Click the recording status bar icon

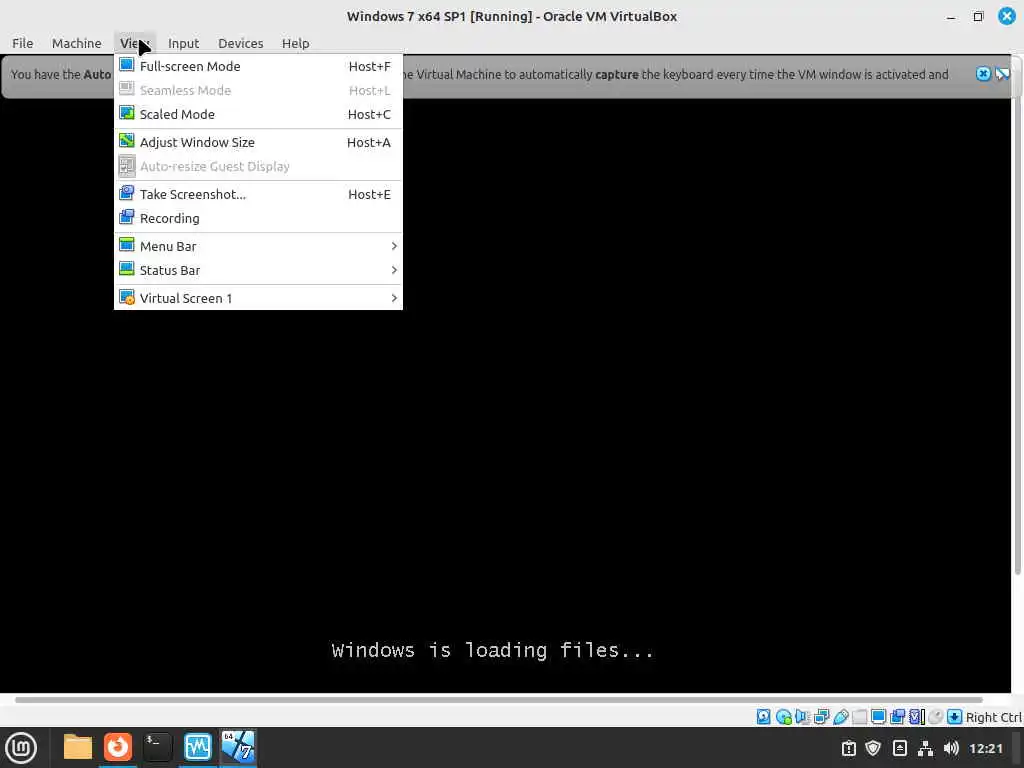[x=897, y=717]
